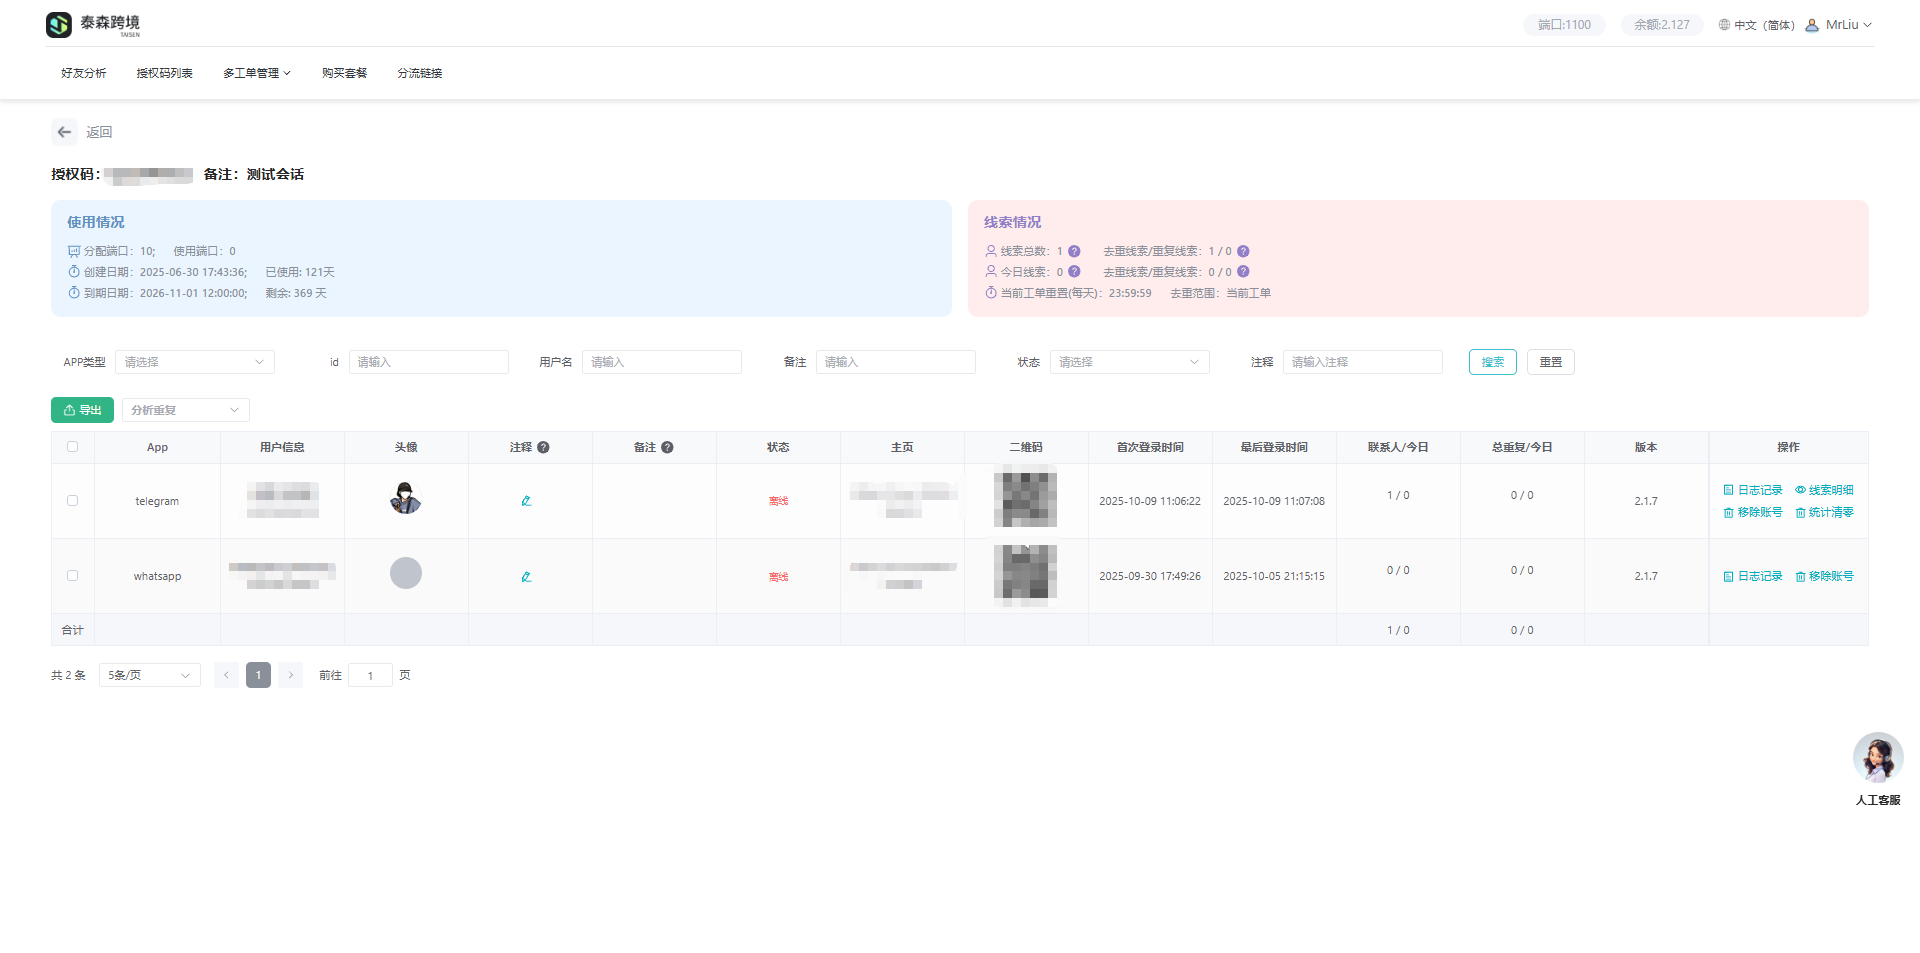Open 线索明细 for the telegram row

click(1824, 490)
